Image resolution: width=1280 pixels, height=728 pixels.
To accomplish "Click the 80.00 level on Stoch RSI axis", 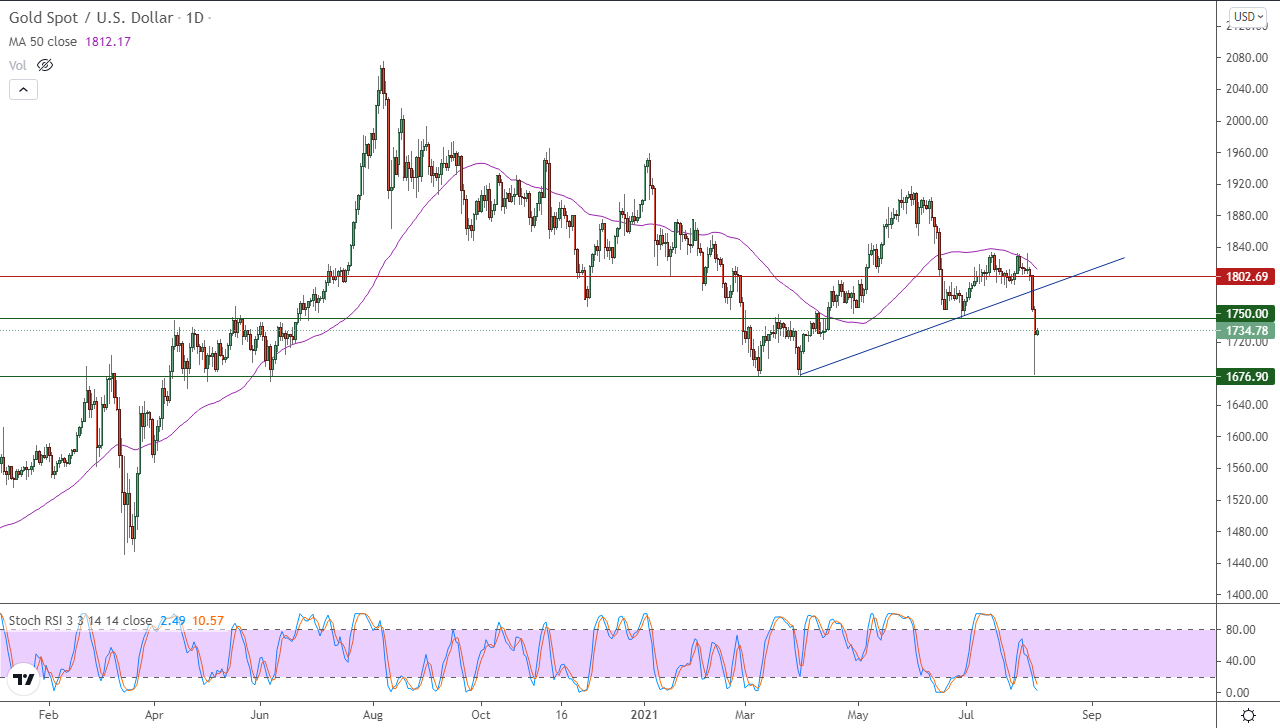I will tap(1240, 629).
